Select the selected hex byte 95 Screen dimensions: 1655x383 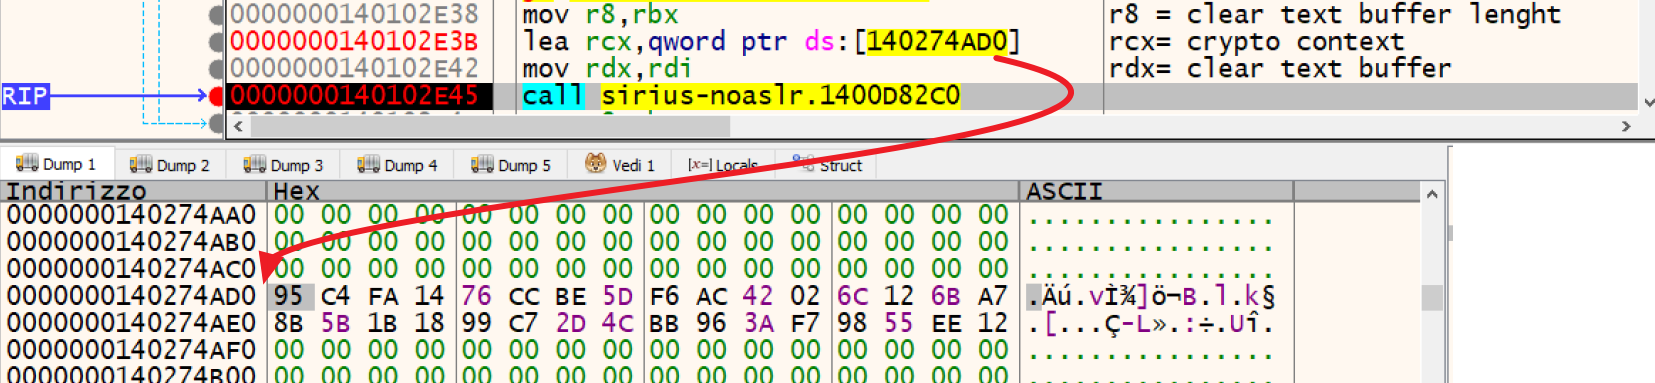(x=289, y=296)
